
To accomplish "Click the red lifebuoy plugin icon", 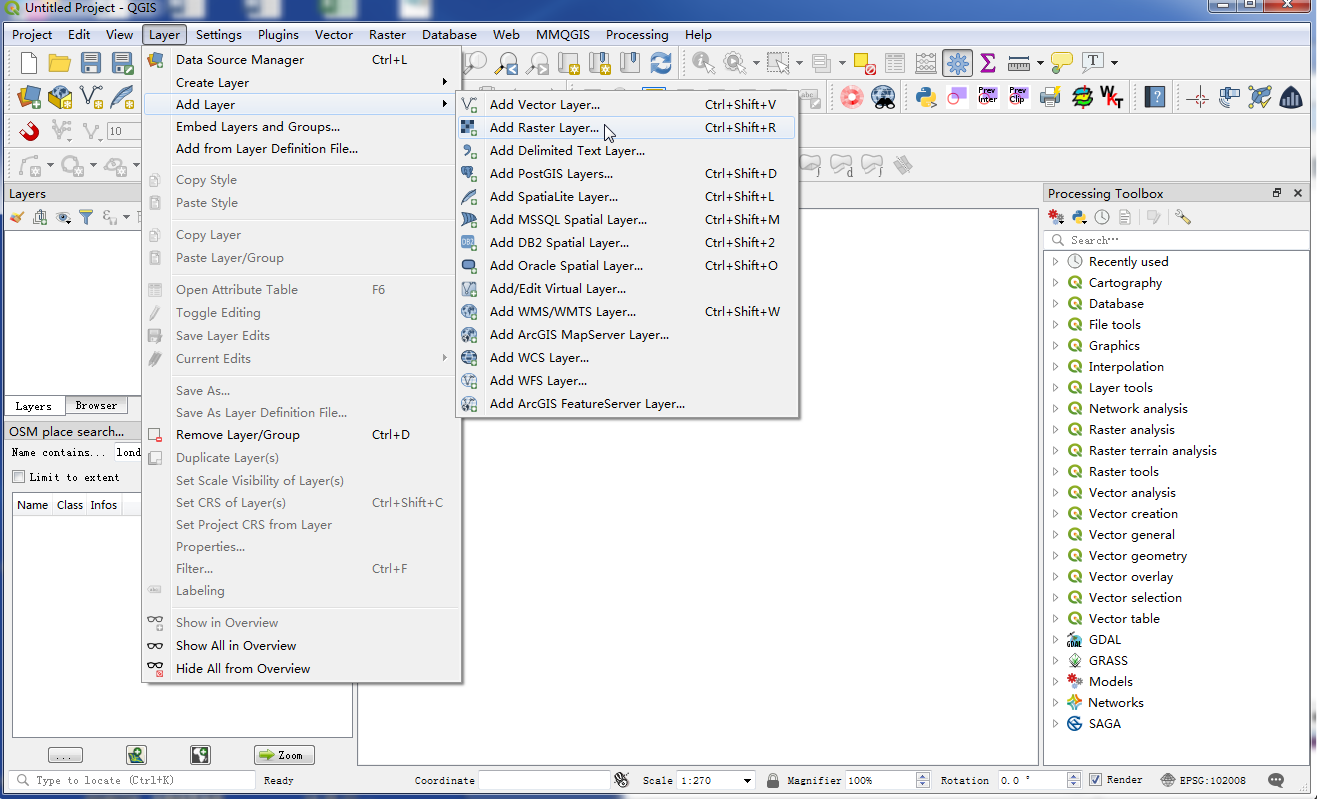I will [x=852, y=97].
